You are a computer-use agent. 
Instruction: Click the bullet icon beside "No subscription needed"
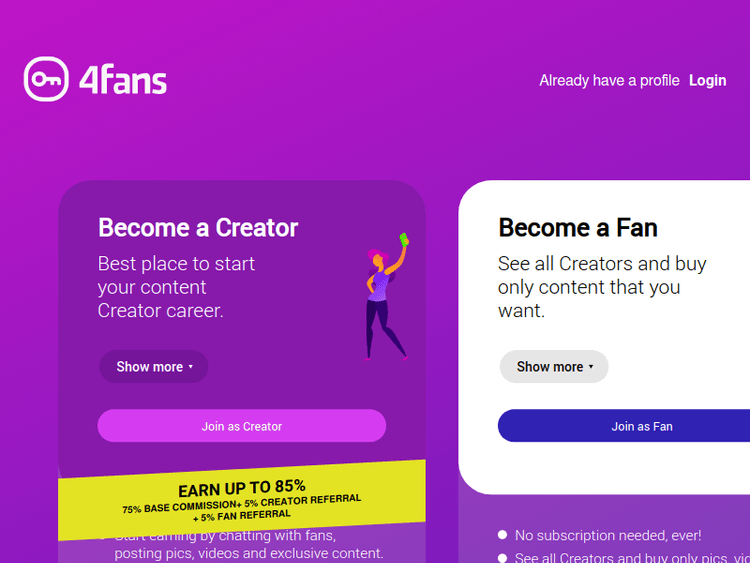tap(503, 535)
